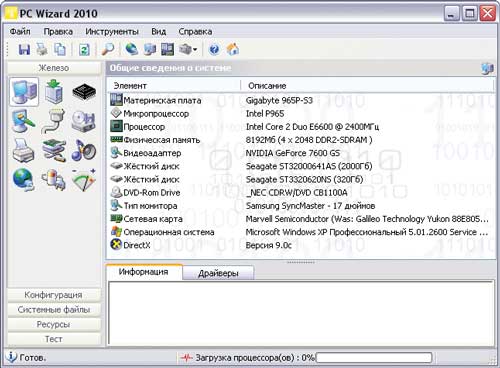
Task: Select the Операционная система row
Action: [x=300, y=232]
